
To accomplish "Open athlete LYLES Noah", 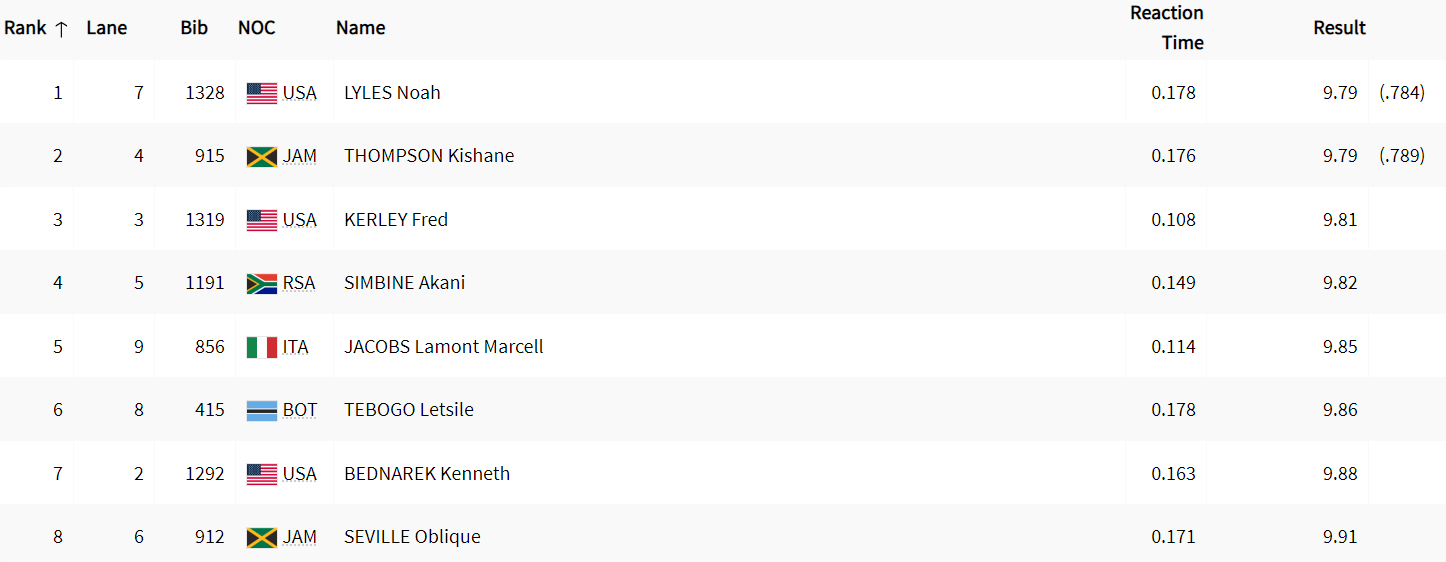I will pos(392,93).
